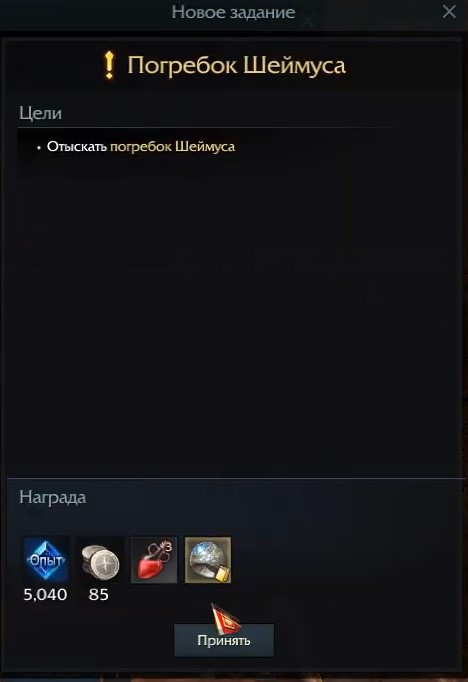Click the highlighted погребок Шеймуса objective link

pos(172,147)
